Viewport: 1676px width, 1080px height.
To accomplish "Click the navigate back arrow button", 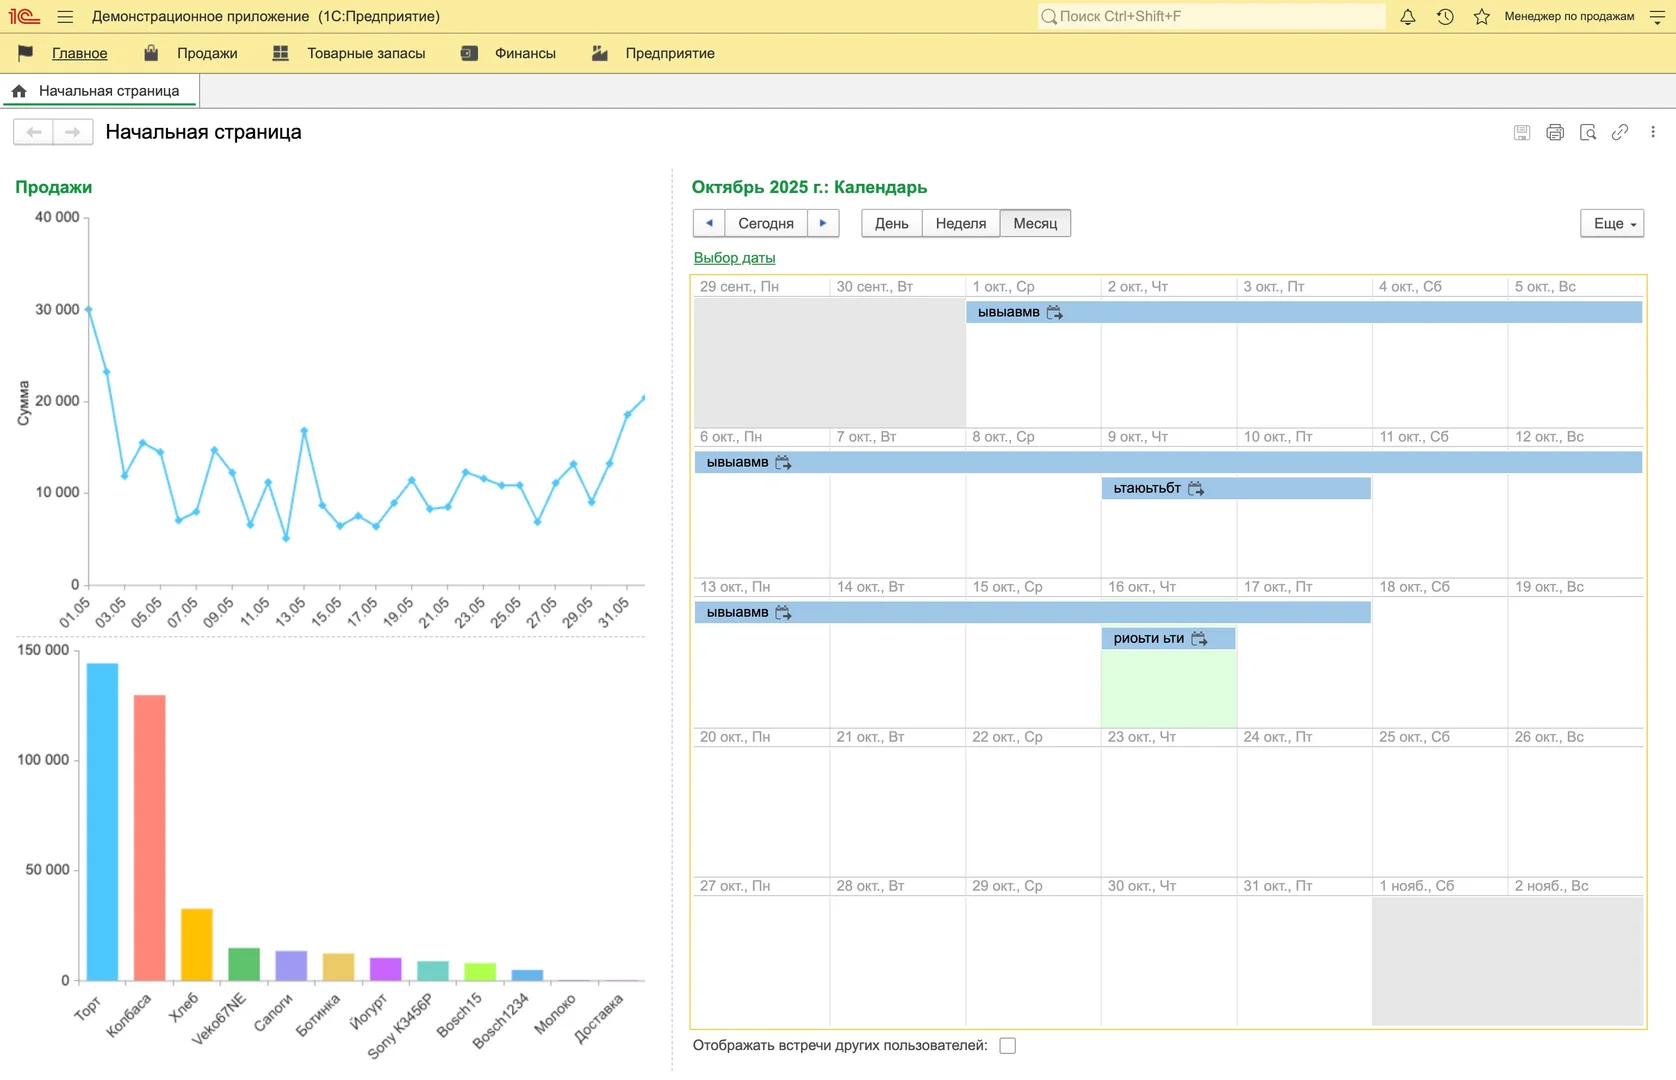I will click(34, 132).
